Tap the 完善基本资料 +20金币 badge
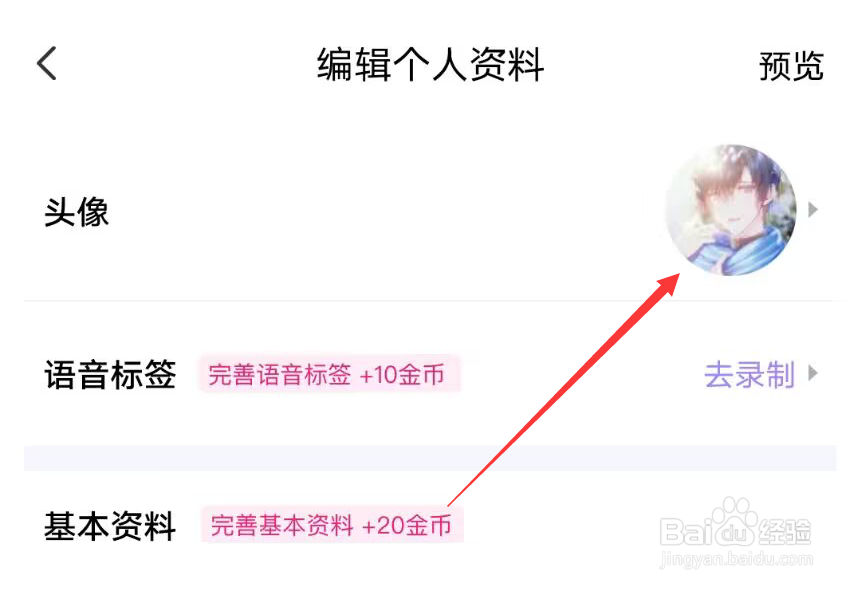 (332, 525)
